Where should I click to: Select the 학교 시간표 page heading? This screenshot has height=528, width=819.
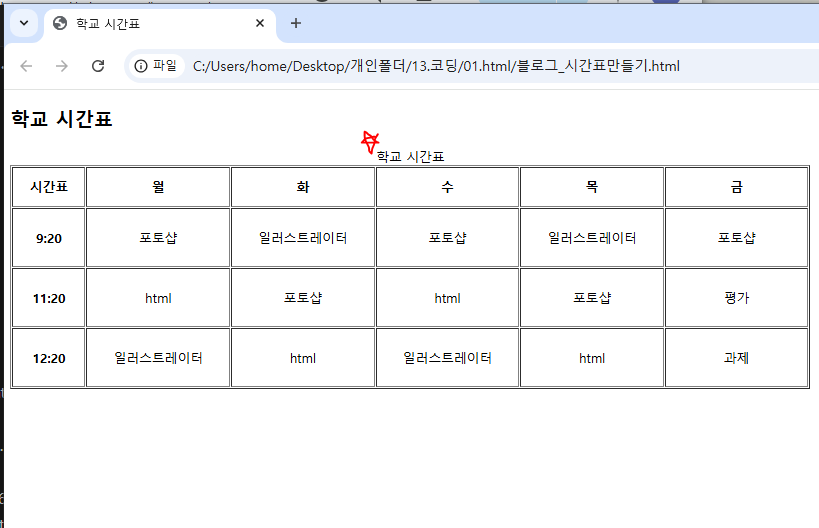click(62, 119)
